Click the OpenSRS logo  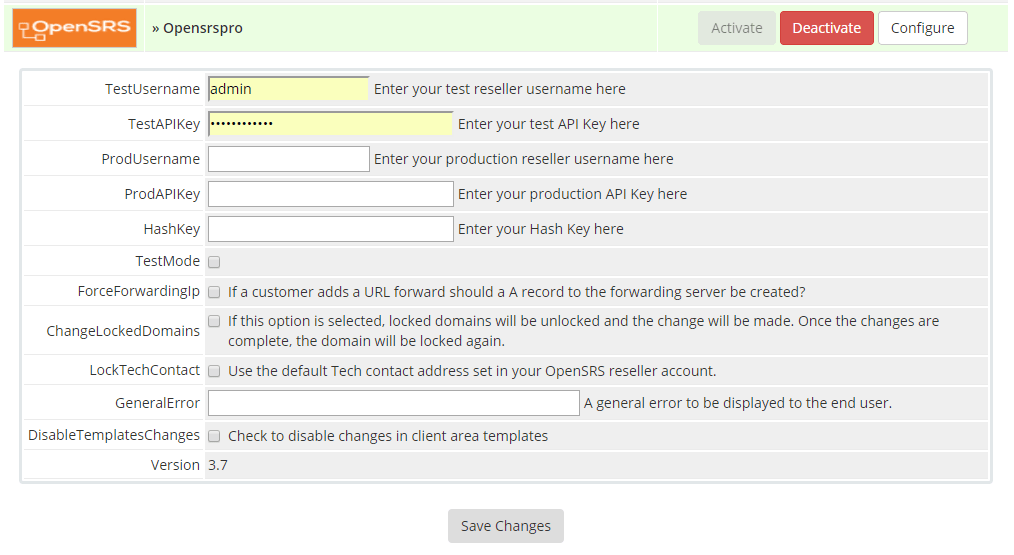tap(74, 28)
